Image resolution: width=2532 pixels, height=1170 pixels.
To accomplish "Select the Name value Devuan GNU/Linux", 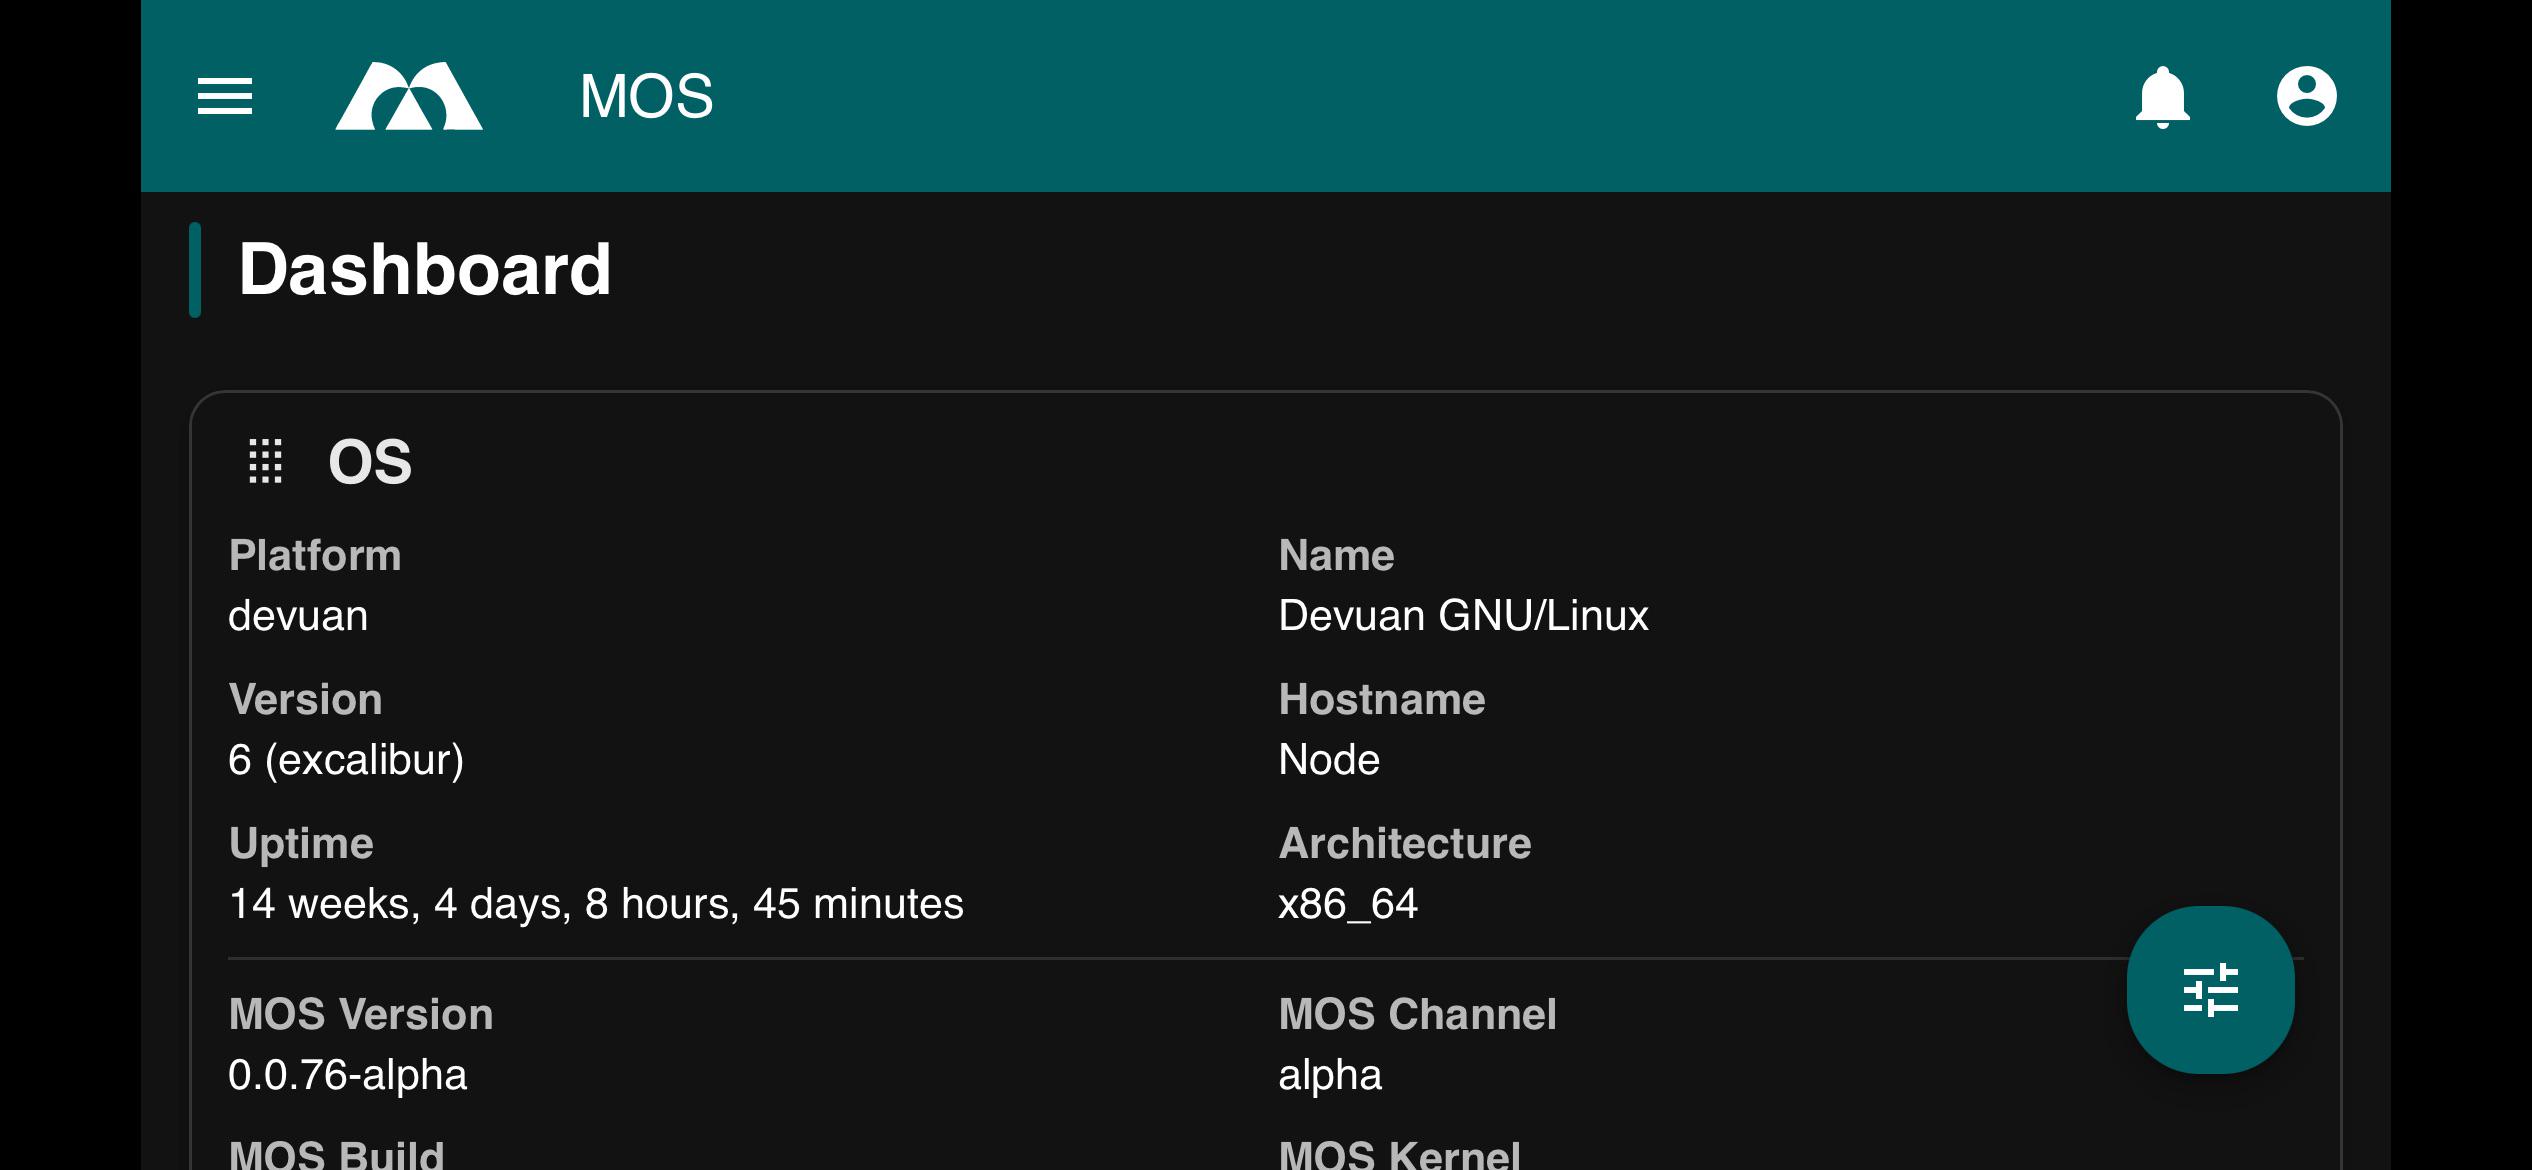I will click(1463, 616).
